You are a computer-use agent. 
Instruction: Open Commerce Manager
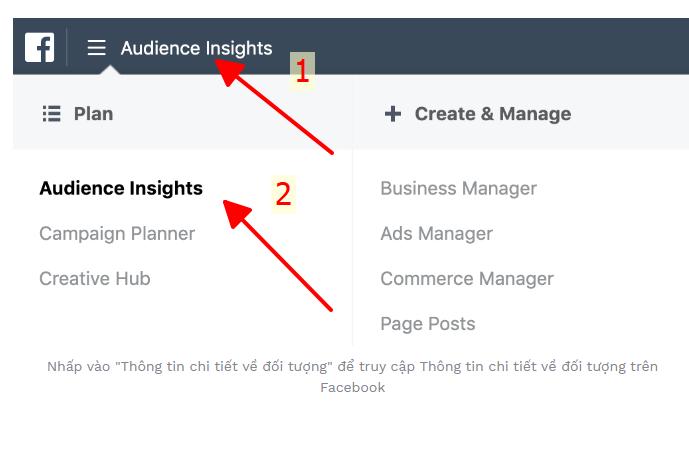(x=467, y=279)
